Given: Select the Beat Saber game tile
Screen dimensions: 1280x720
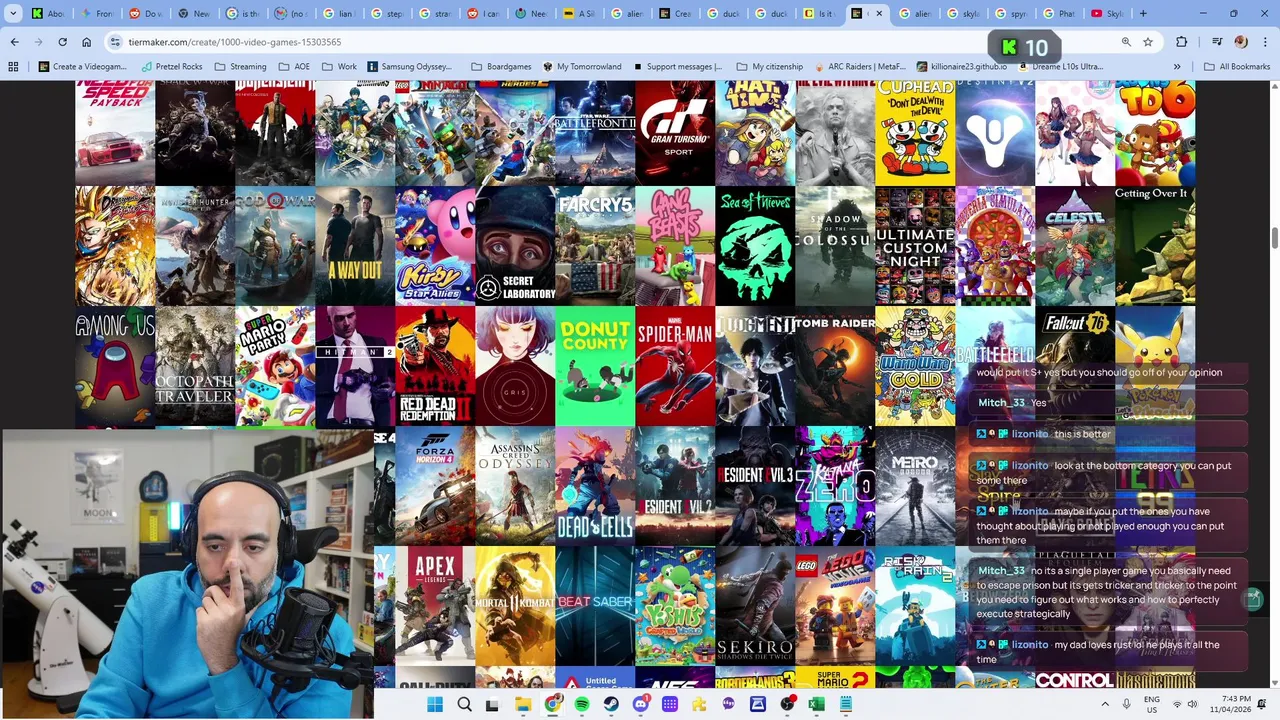Looking at the screenshot, I should click(x=595, y=606).
